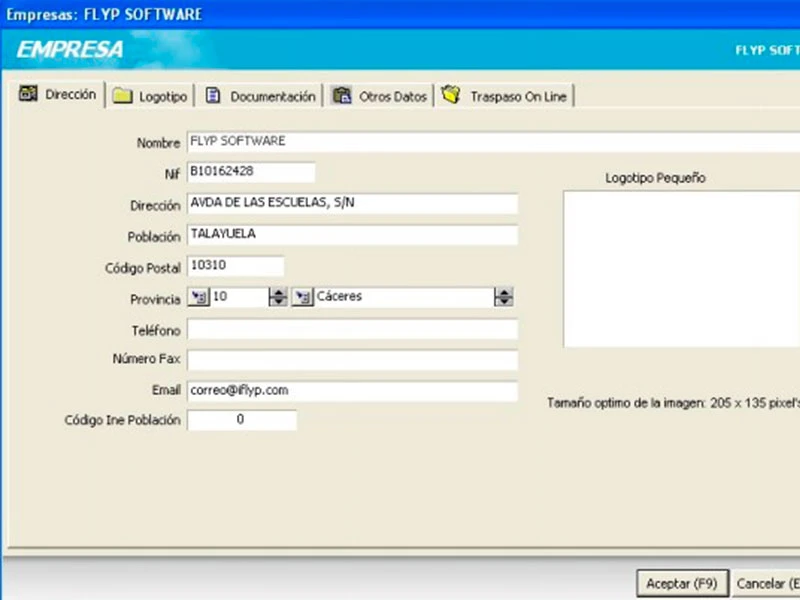Click the Cáceres province name spinner arrows
Image resolution: width=800 pixels, height=600 pixels.
coord(504,297)
